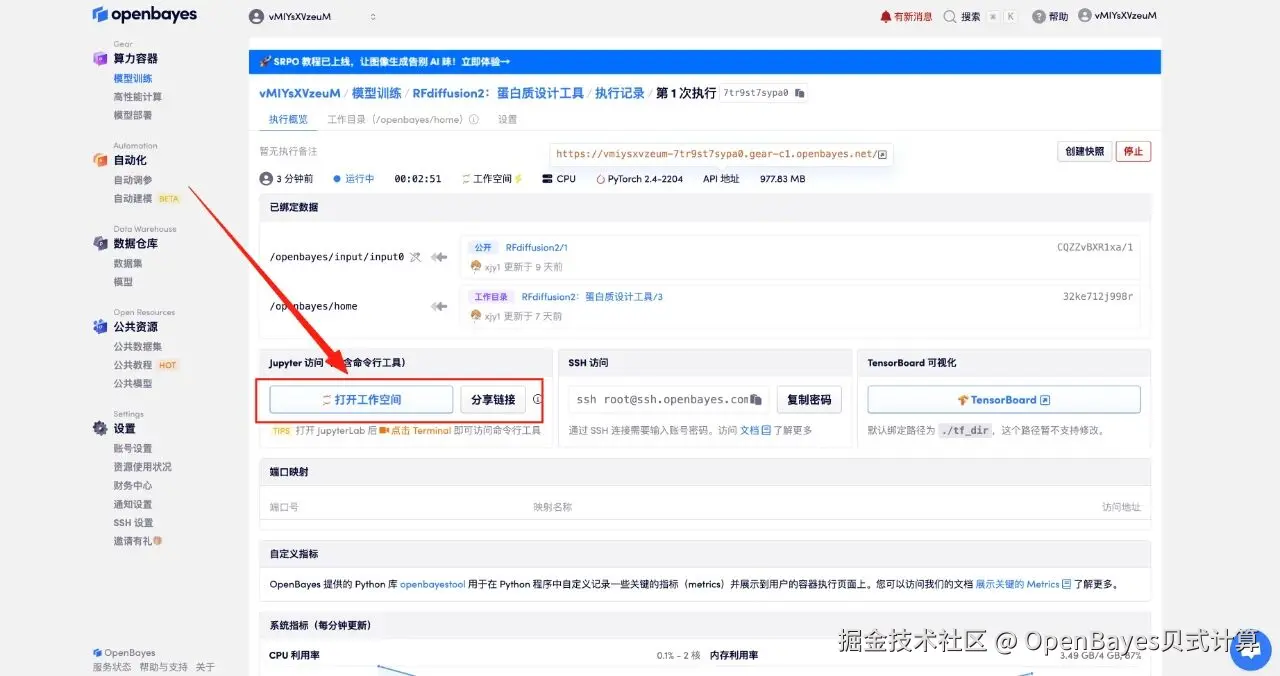
Task: Click the 自动化 automation icon in sidebar
Action: pos(98,159)
